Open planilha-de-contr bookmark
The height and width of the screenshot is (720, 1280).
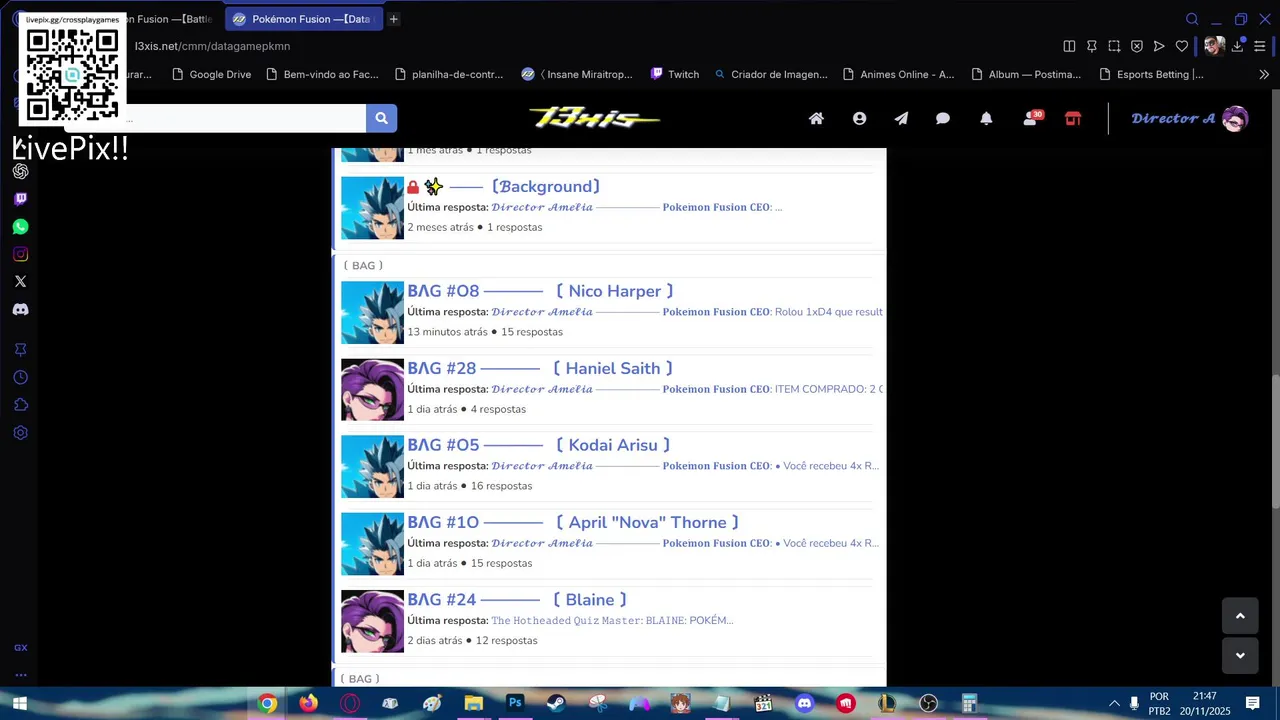point(447,74)
